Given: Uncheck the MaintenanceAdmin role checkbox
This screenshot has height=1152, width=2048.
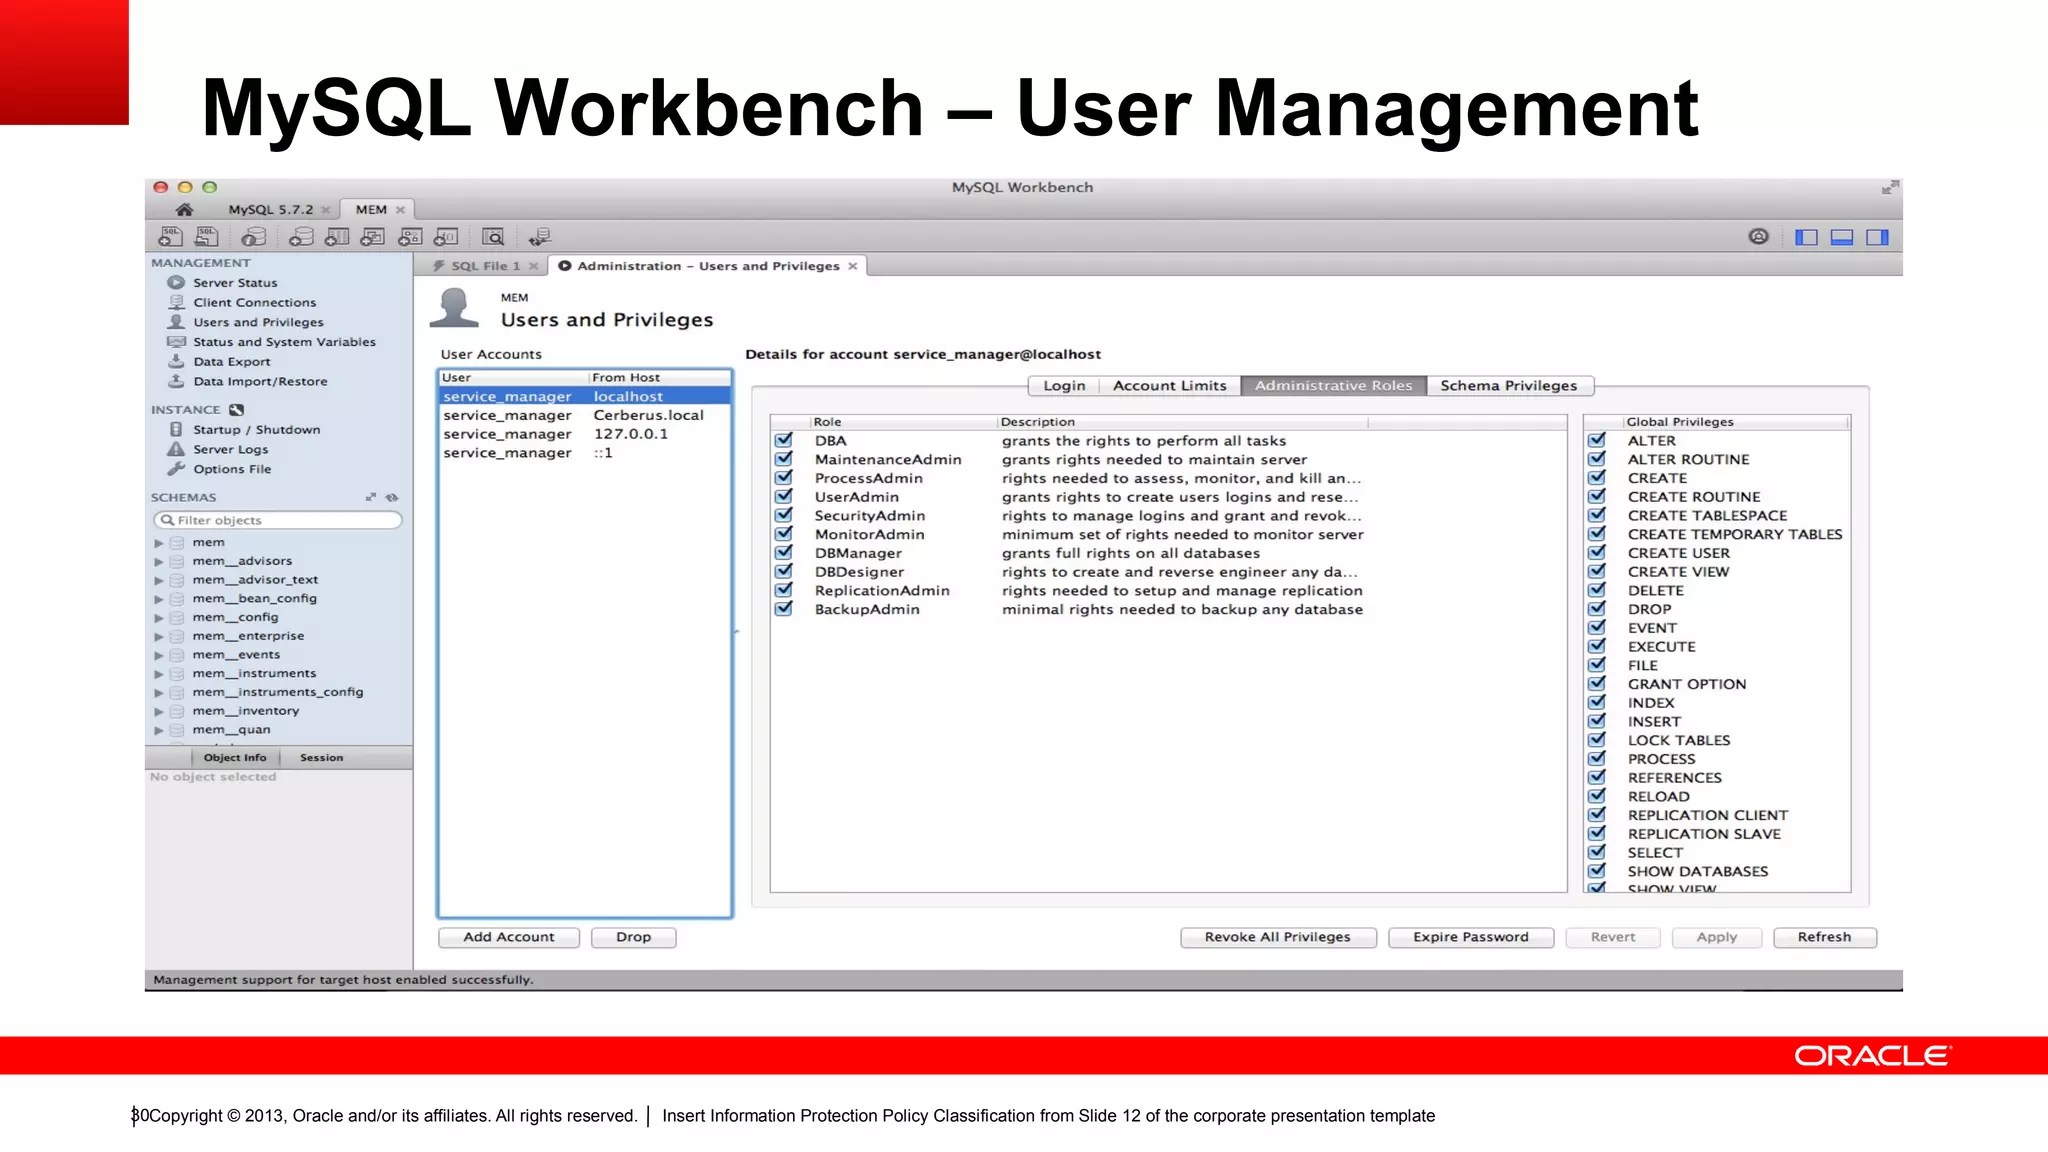Looking at the screenshot, I should click(784, 459).
